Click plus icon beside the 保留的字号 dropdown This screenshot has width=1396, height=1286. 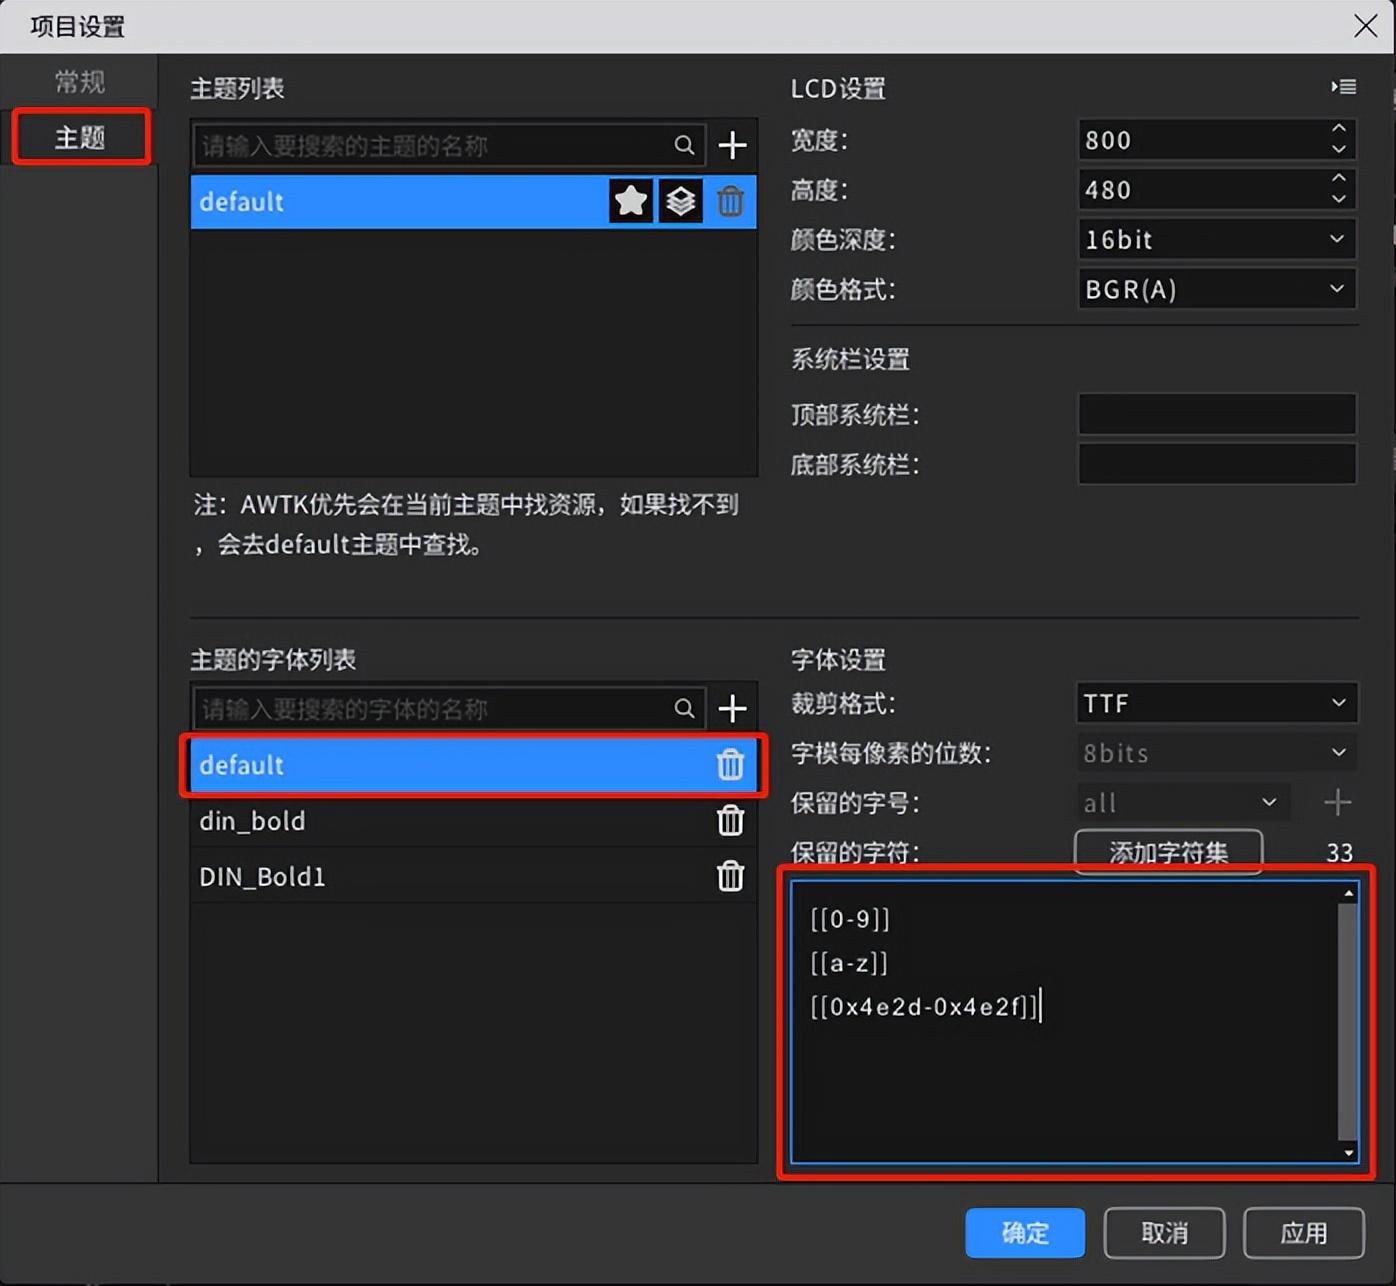pyautogui.click(x=1336, y=802)
